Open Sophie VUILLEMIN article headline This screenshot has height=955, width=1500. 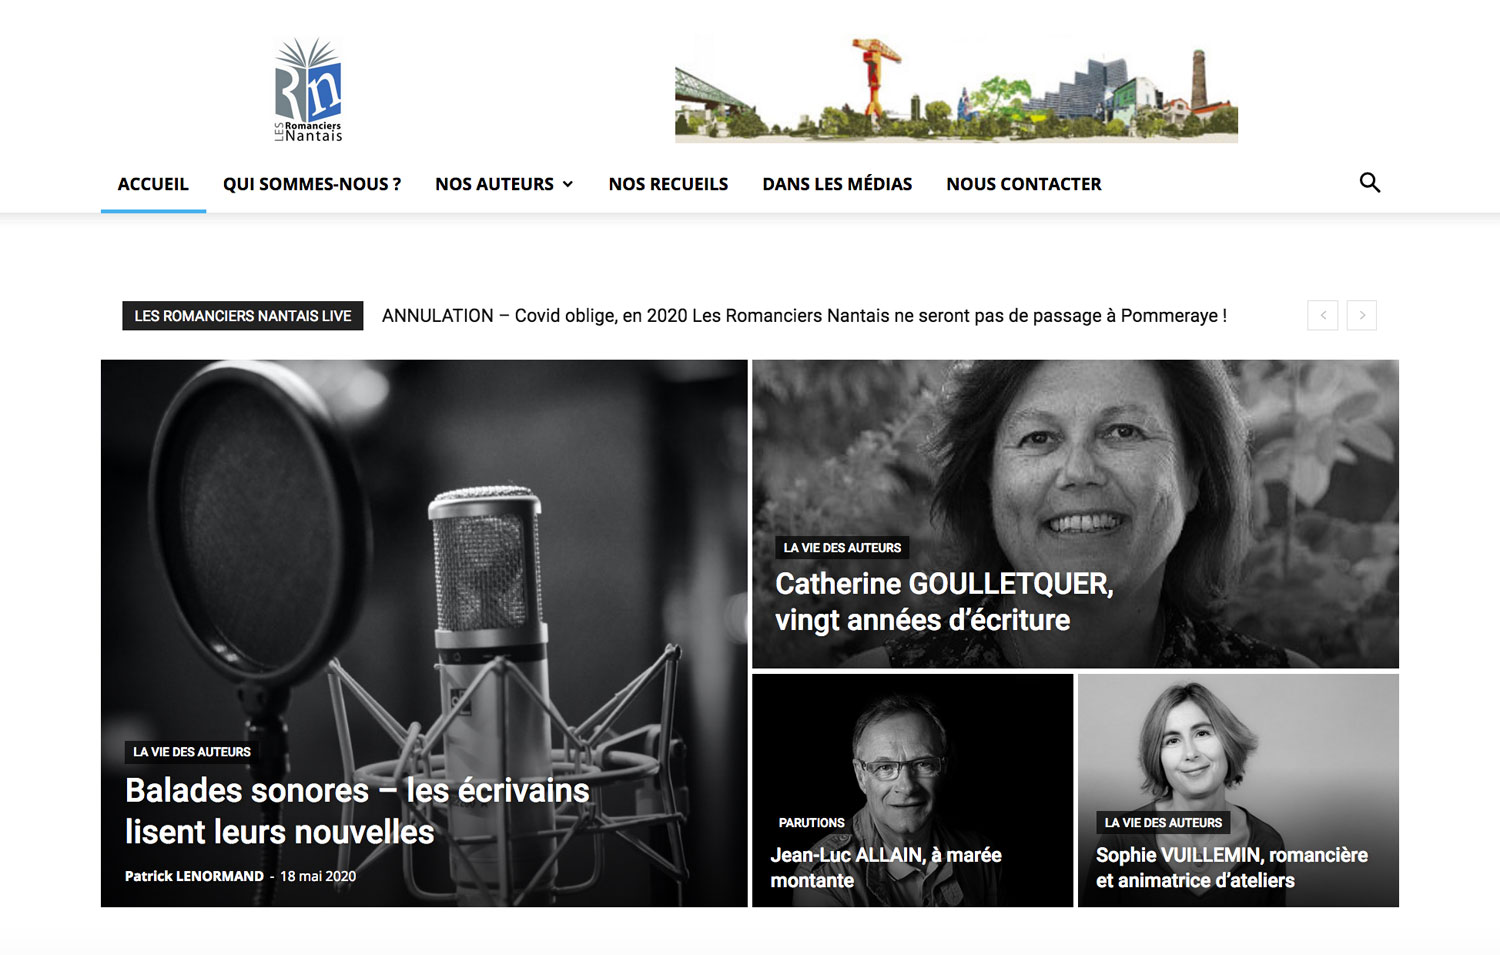point(1231,868)
